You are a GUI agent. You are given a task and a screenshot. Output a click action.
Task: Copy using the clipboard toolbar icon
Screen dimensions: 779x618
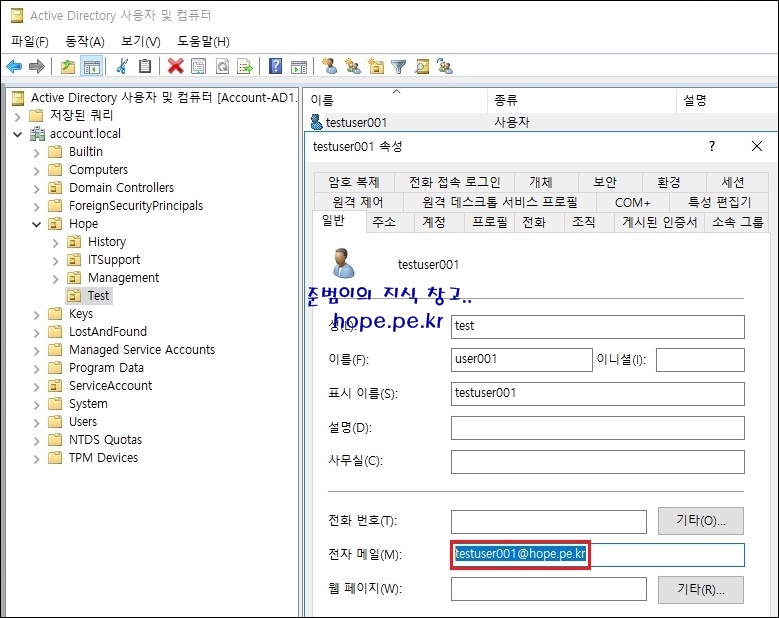point(145,66)
